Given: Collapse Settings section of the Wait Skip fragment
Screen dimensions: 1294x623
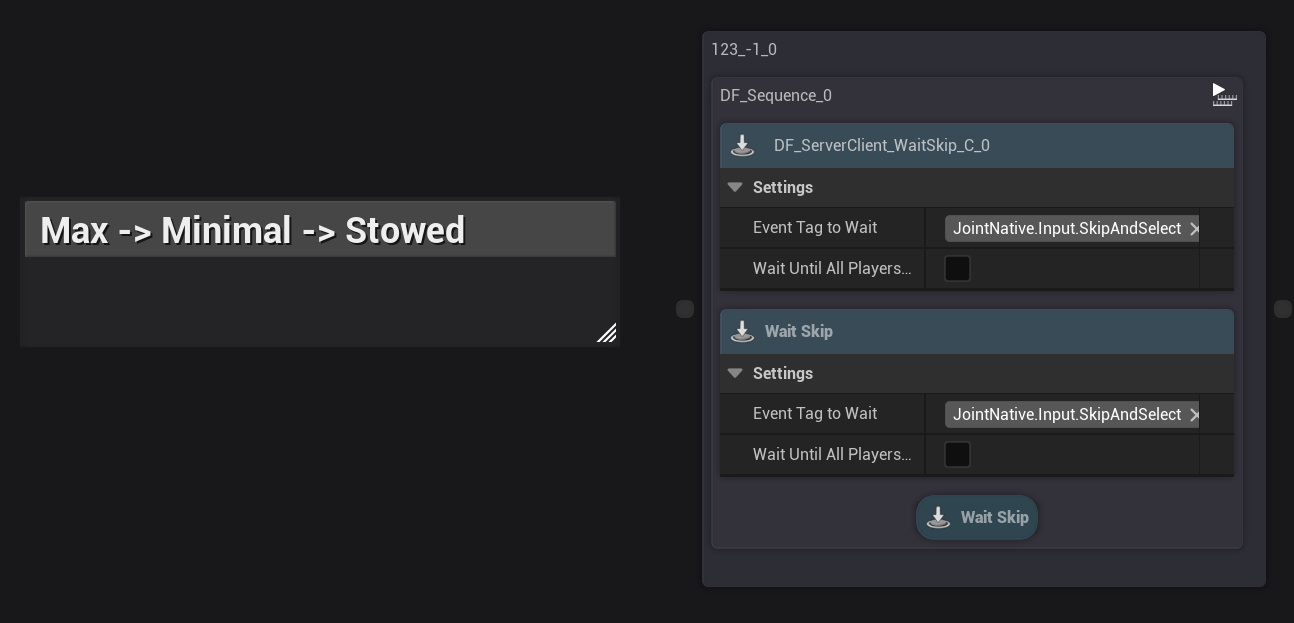Looking at the screenshot, I should 735,374.
